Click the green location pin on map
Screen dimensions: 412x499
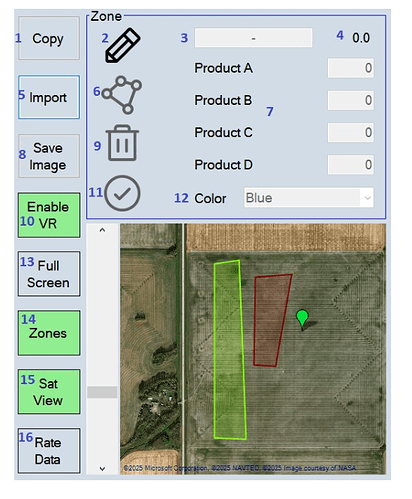302,319
